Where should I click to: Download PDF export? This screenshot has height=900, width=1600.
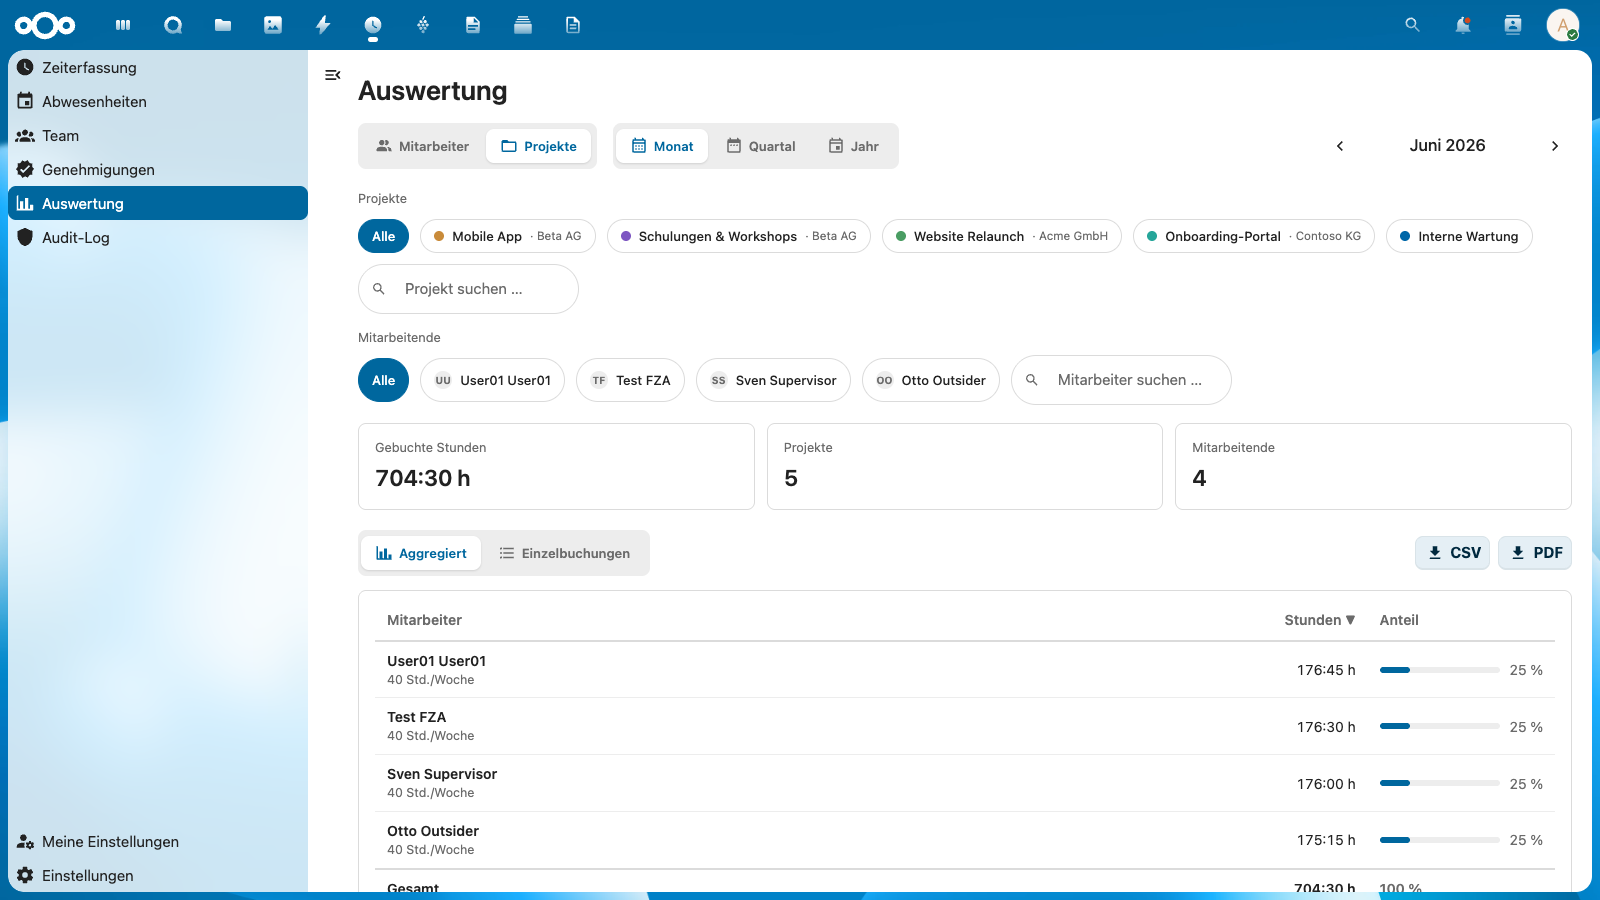(x=1535, y=553)
